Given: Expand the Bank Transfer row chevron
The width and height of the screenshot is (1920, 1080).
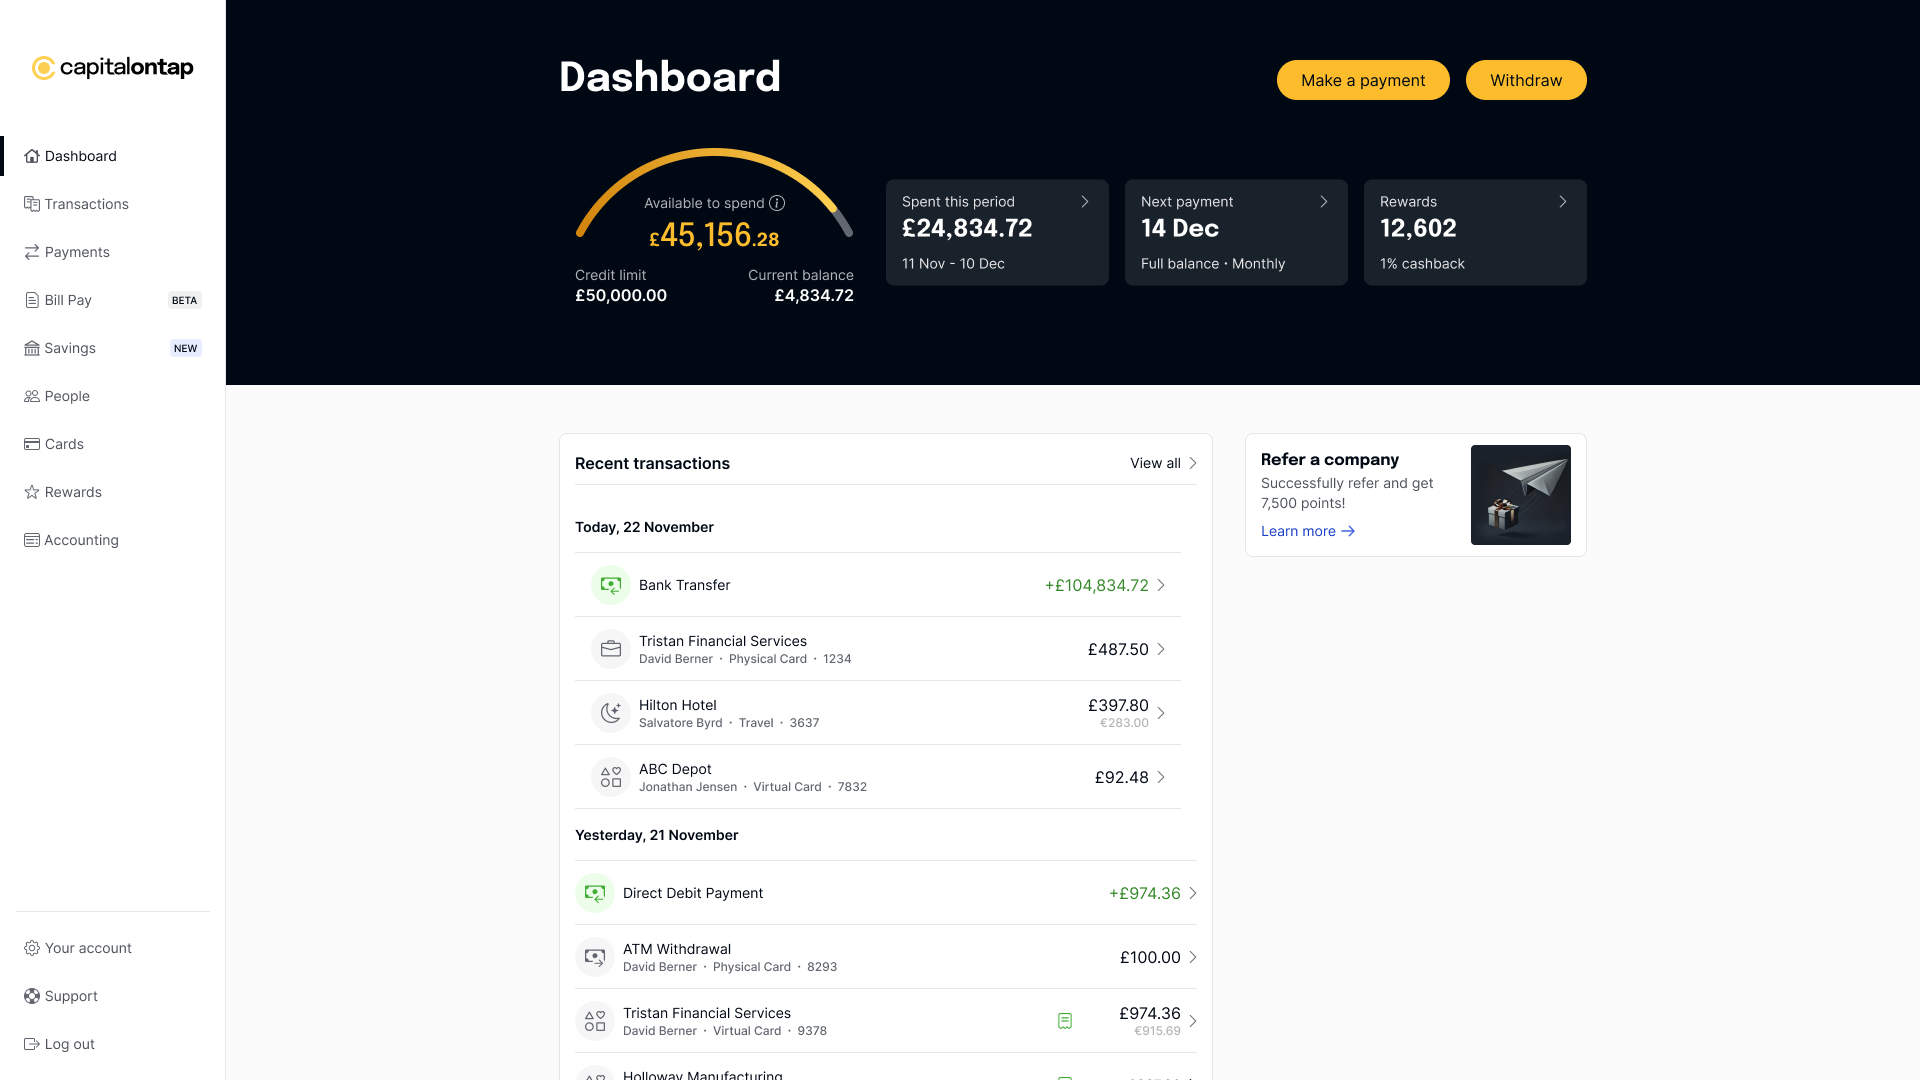Looking at the screenshot, I should point(1161,585).
